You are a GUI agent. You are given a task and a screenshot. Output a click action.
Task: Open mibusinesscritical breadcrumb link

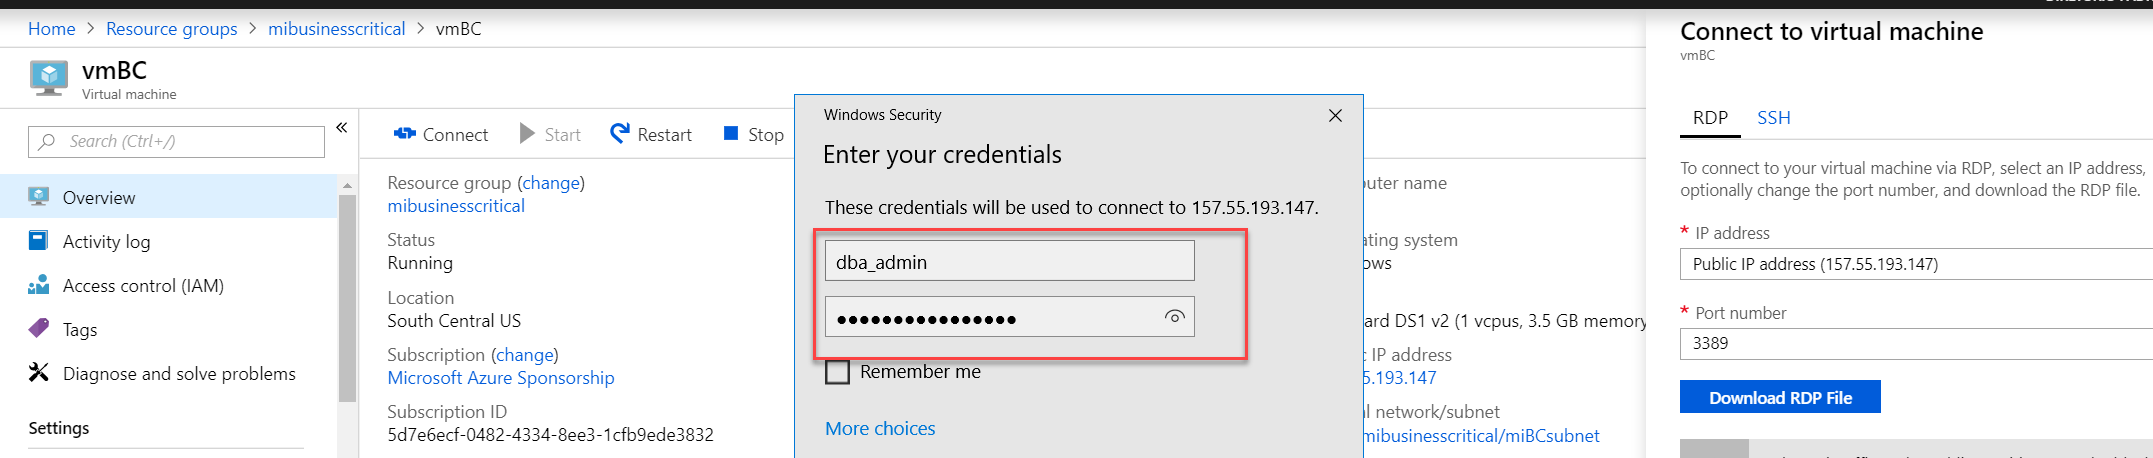point(336,29)
